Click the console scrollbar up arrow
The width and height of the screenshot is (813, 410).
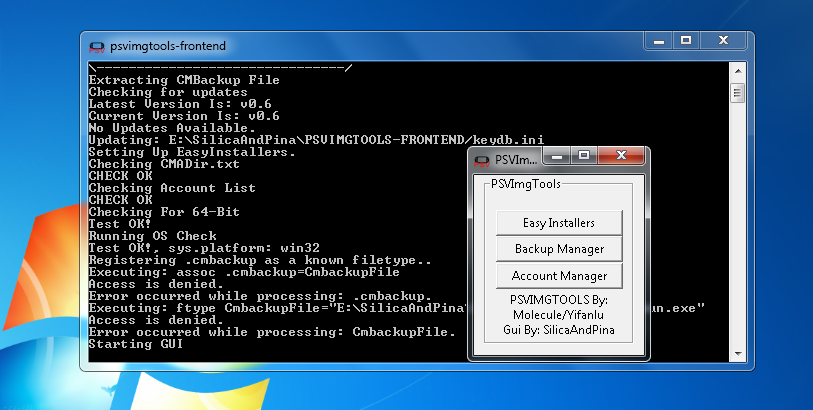click(x=737, y=69)
